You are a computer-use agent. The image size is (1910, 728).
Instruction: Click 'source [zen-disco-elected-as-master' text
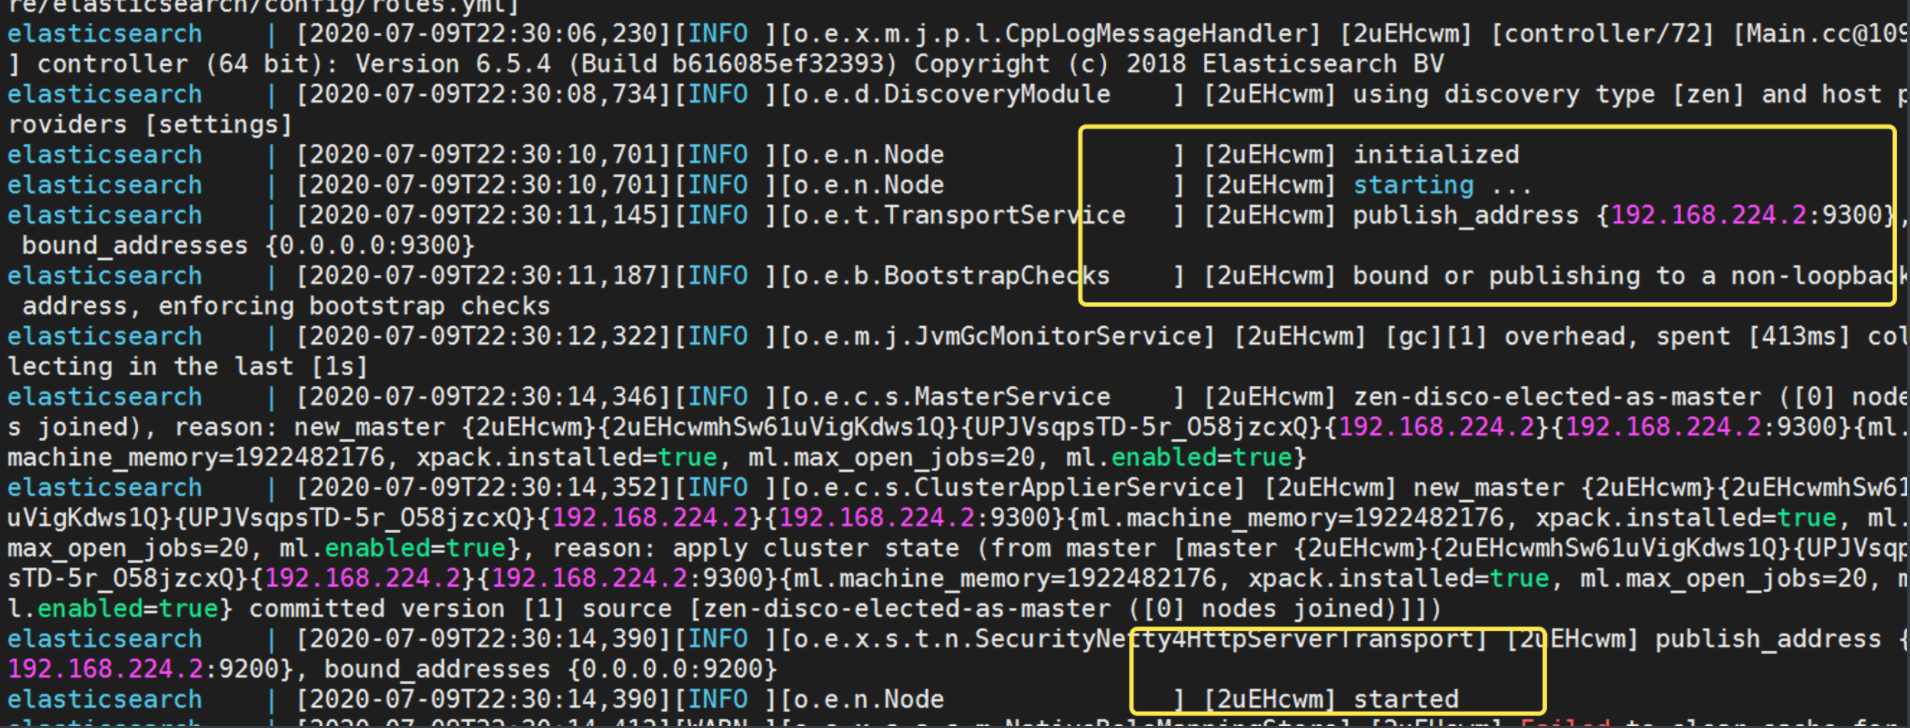[847, 609]
